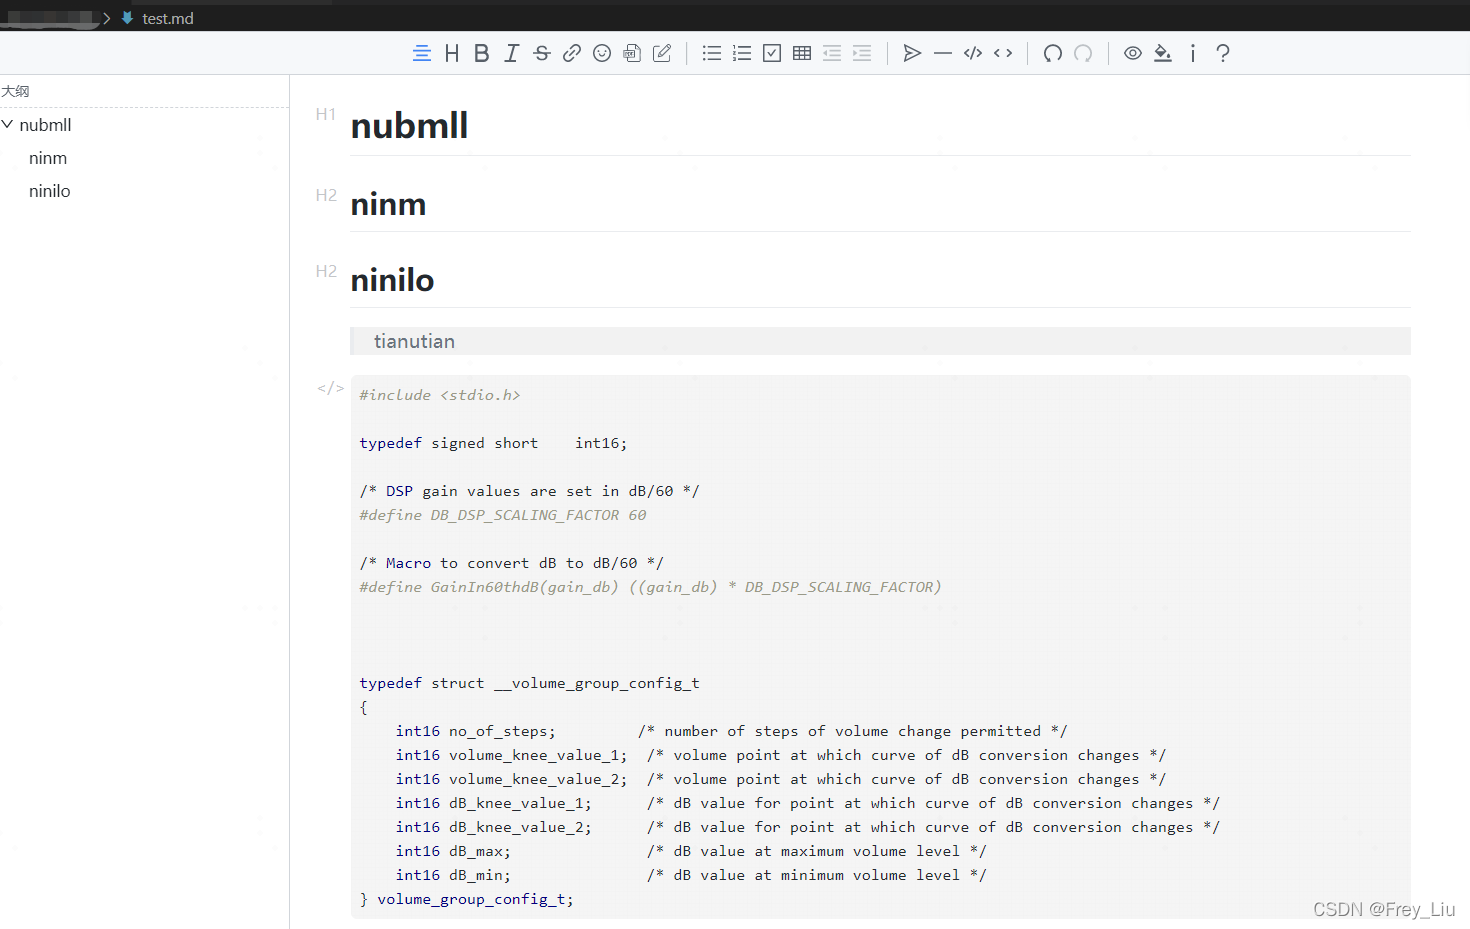Screen dimensions: 1470x929
Task: Toggle italic formatting
Action: (x=511, y=53)
